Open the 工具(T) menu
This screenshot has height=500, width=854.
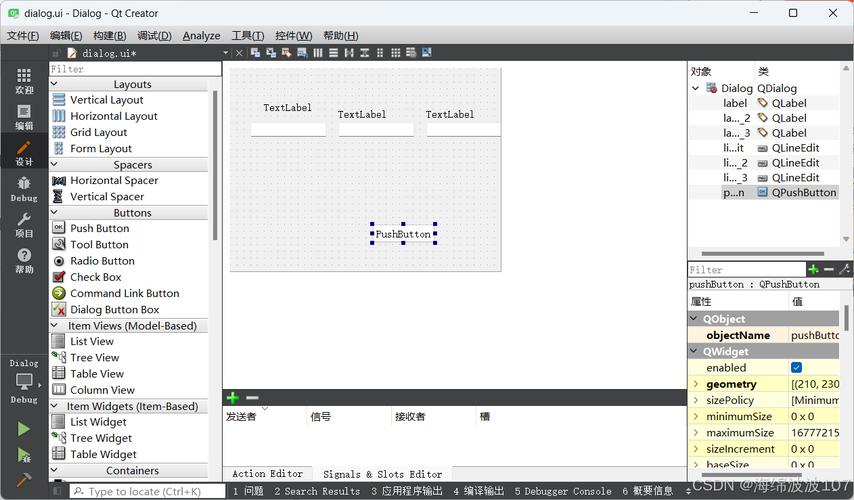point(248,35)
